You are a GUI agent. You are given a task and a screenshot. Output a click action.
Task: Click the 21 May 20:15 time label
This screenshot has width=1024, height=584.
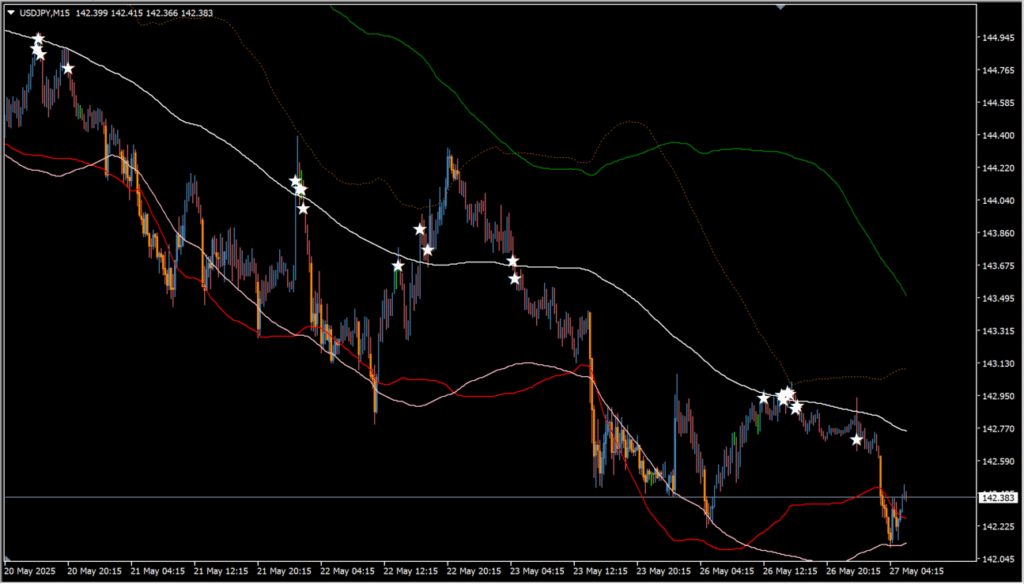pyautogui.click(x=284, y=570)
